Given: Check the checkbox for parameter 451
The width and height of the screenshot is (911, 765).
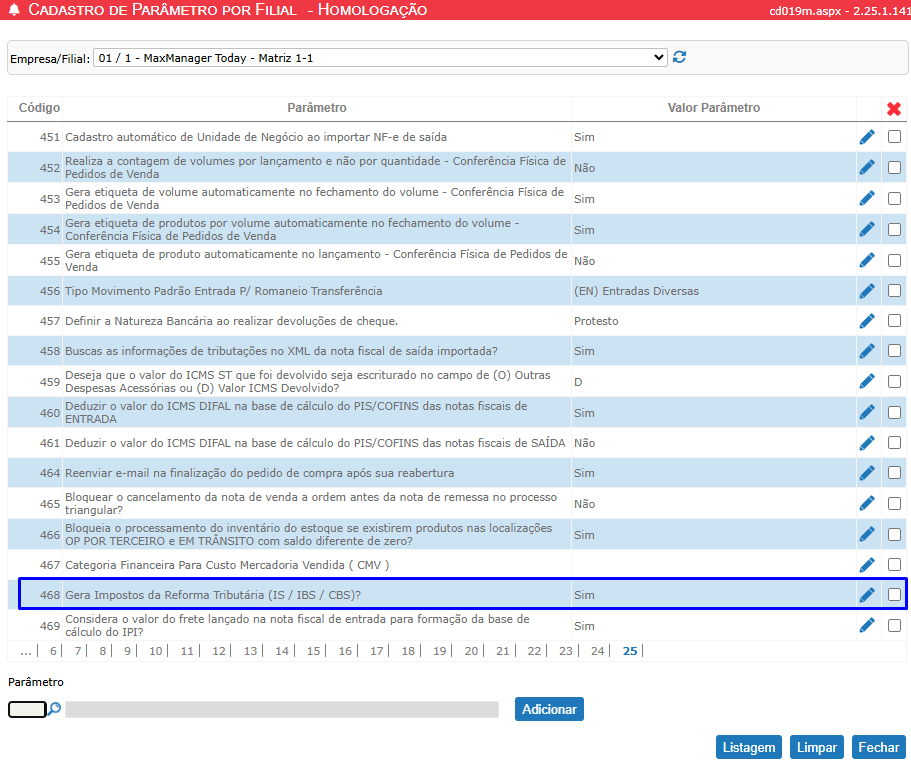Looking at the screenshot, I should [x=894, y=137].
